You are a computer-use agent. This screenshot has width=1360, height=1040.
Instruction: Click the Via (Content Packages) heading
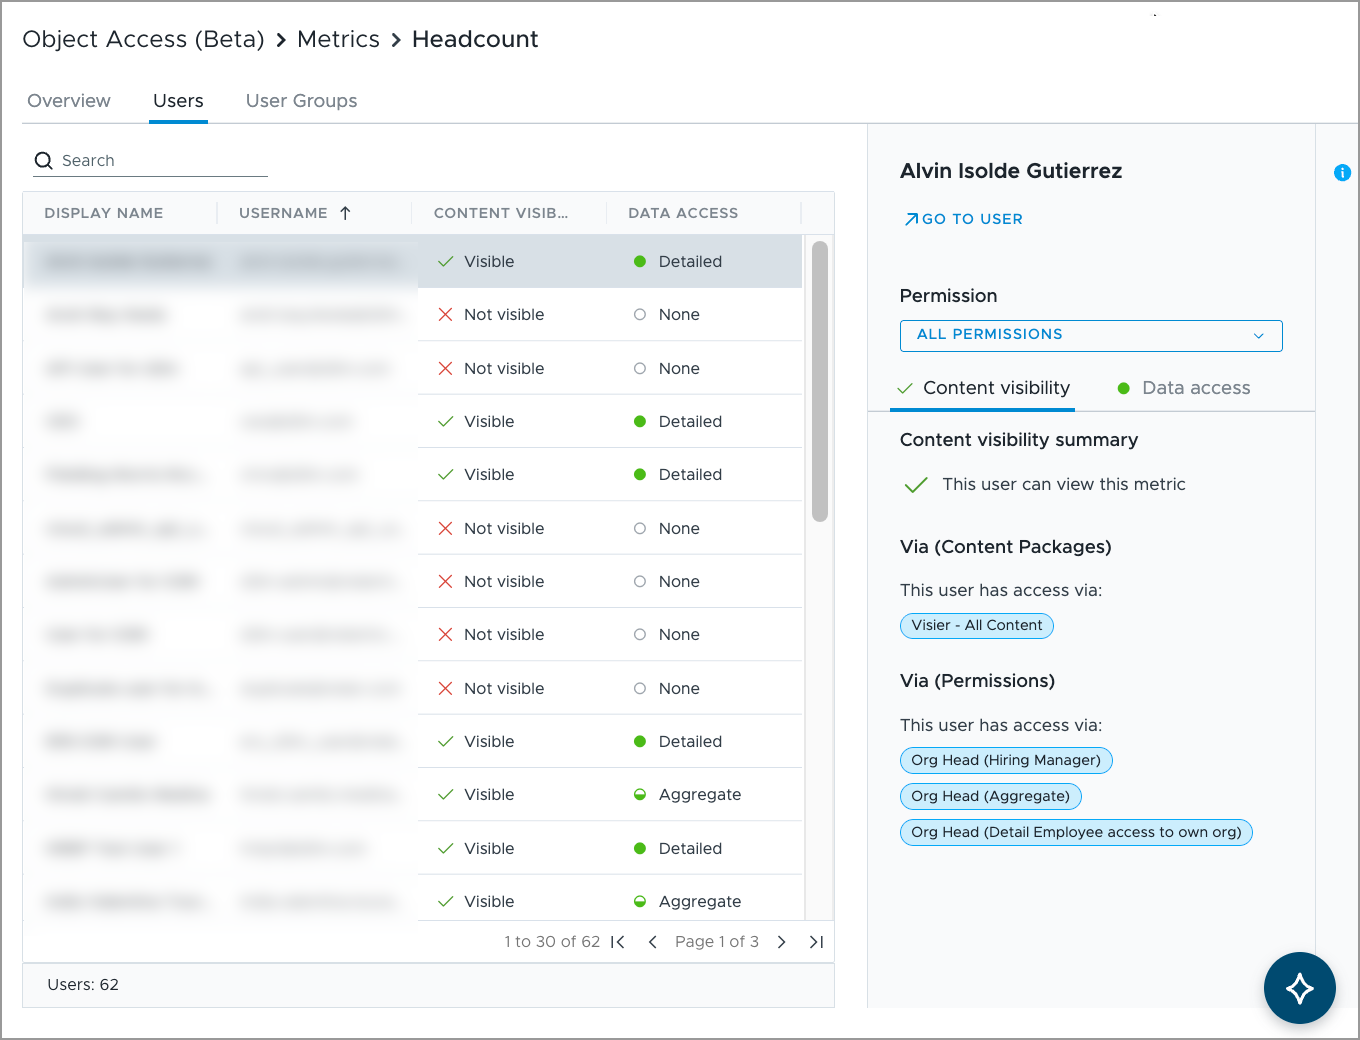(x=1006, y=547)
